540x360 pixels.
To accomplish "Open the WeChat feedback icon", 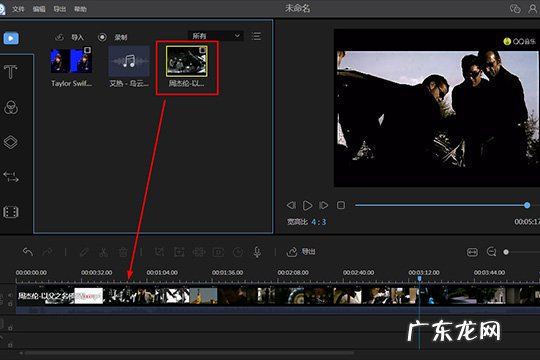I will [x=515, y=8].
